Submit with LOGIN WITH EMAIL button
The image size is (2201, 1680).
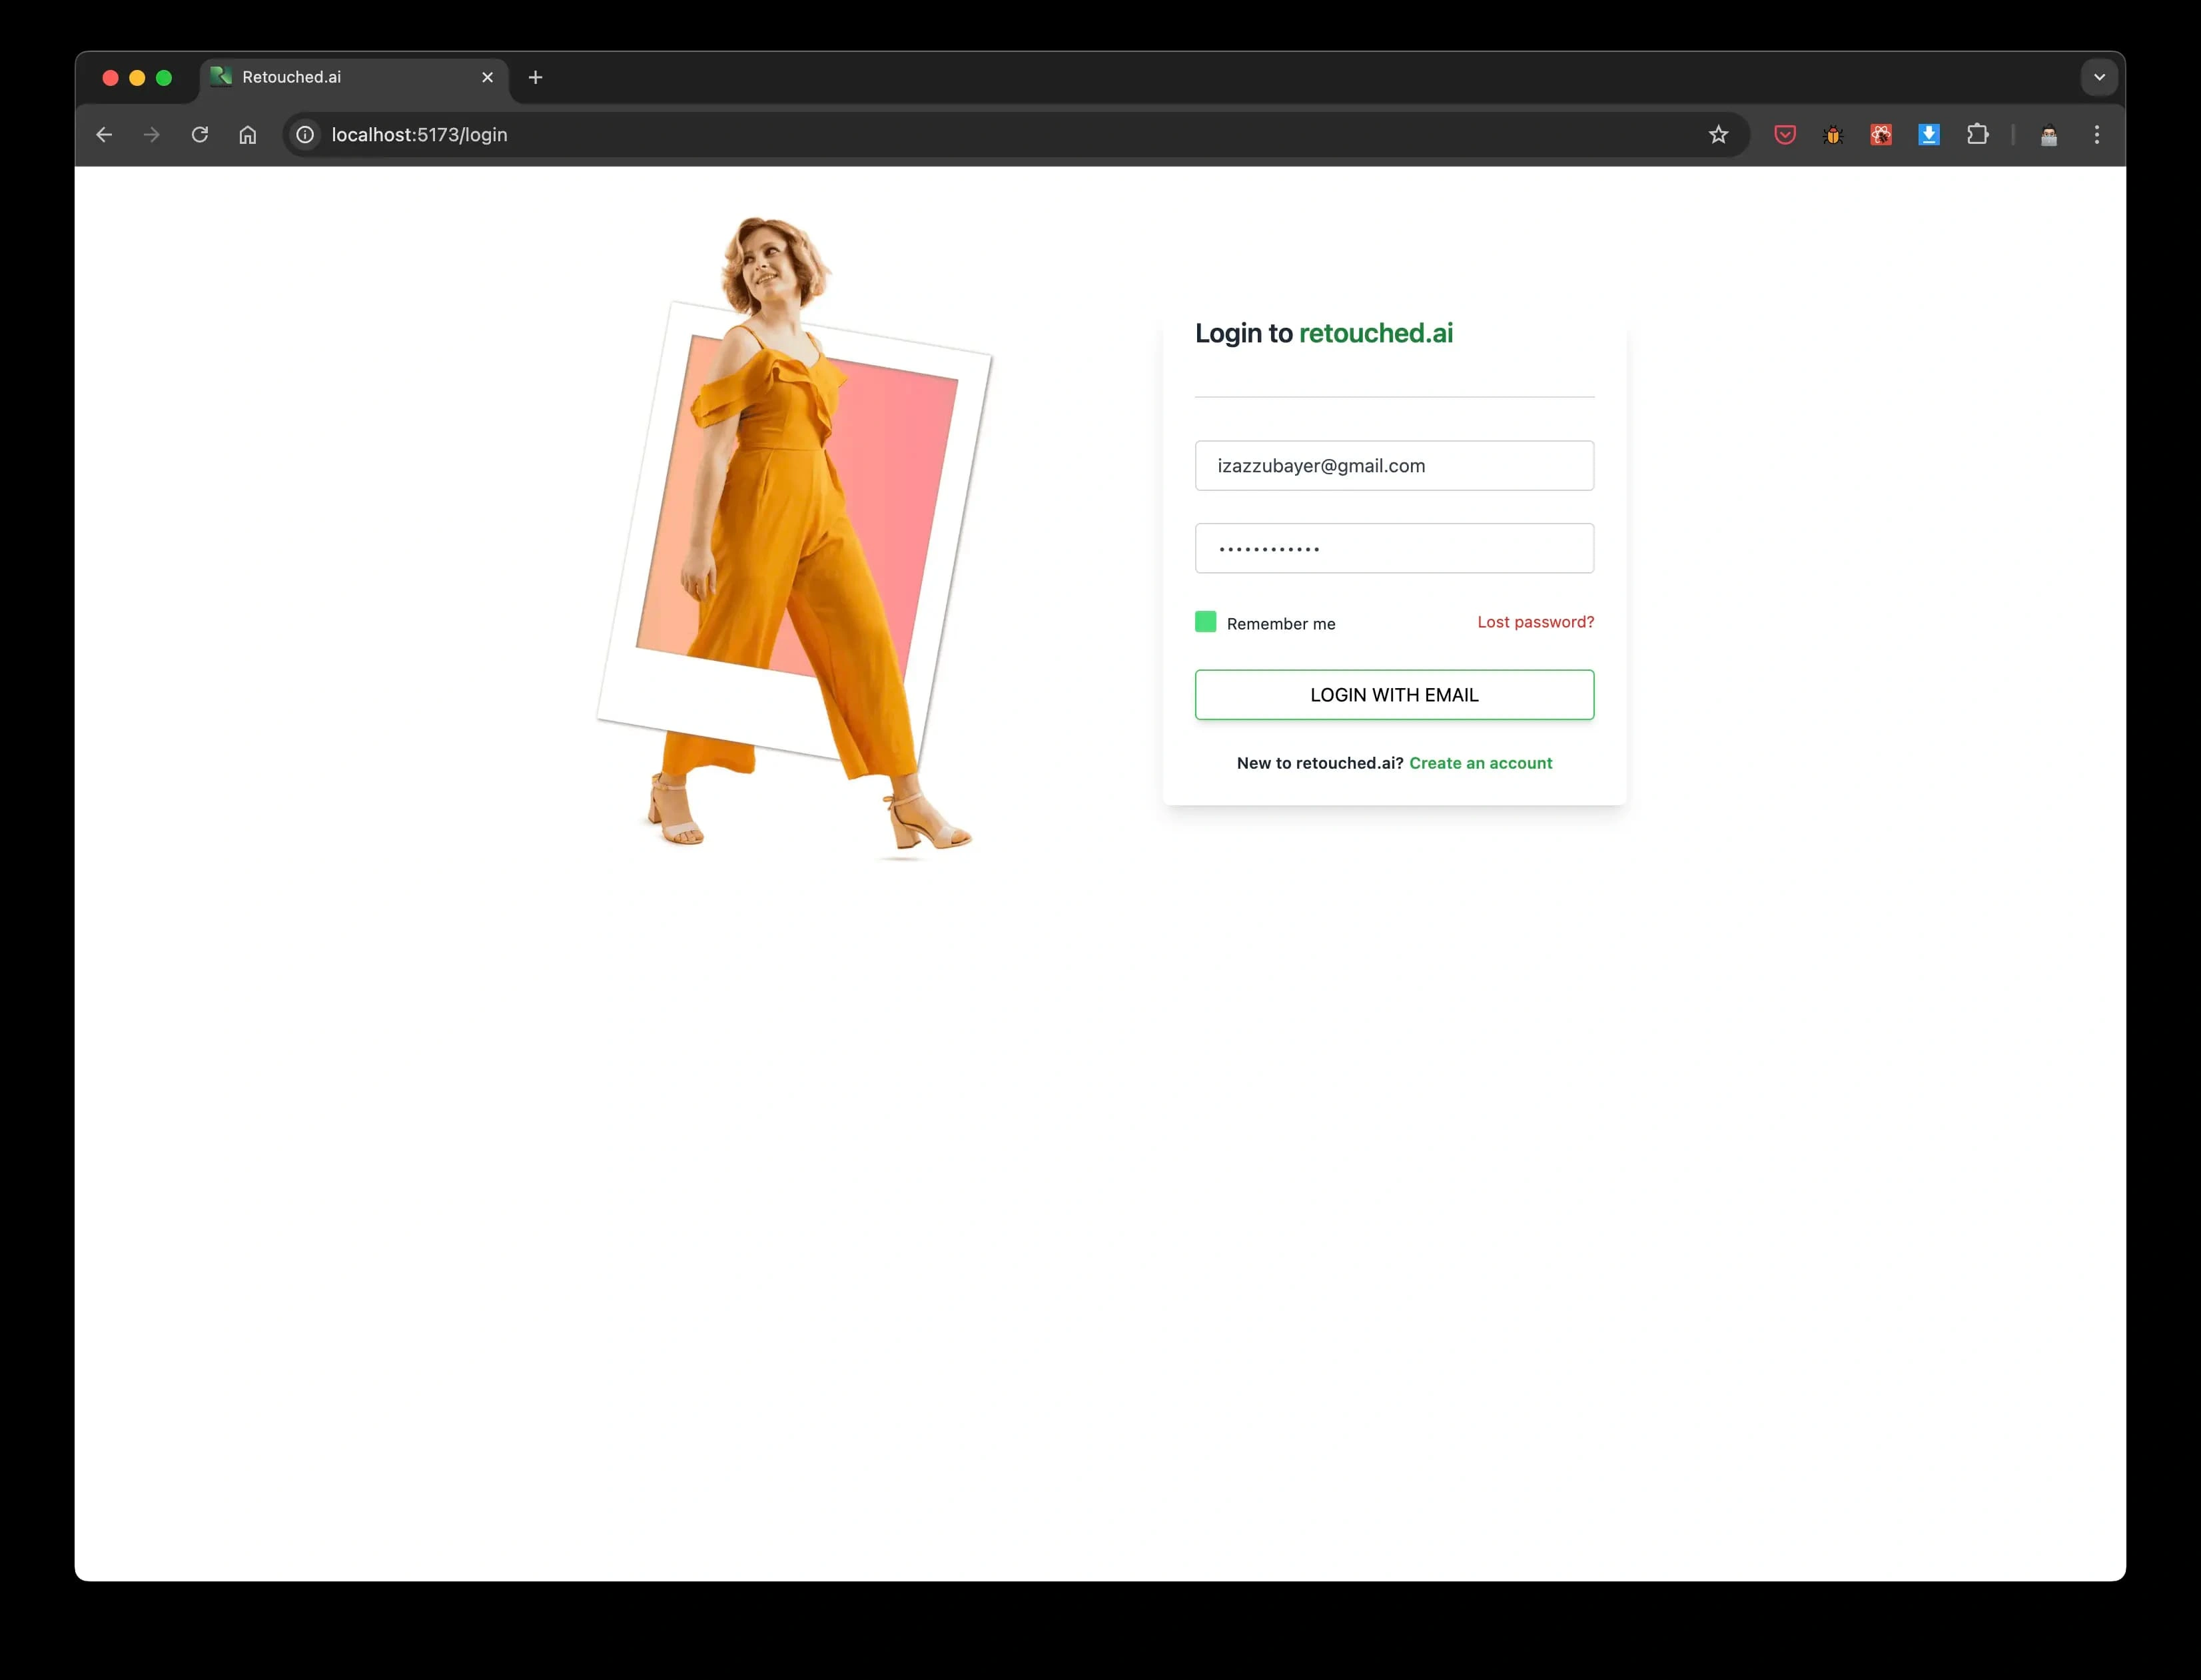(x=1394, y=695)
